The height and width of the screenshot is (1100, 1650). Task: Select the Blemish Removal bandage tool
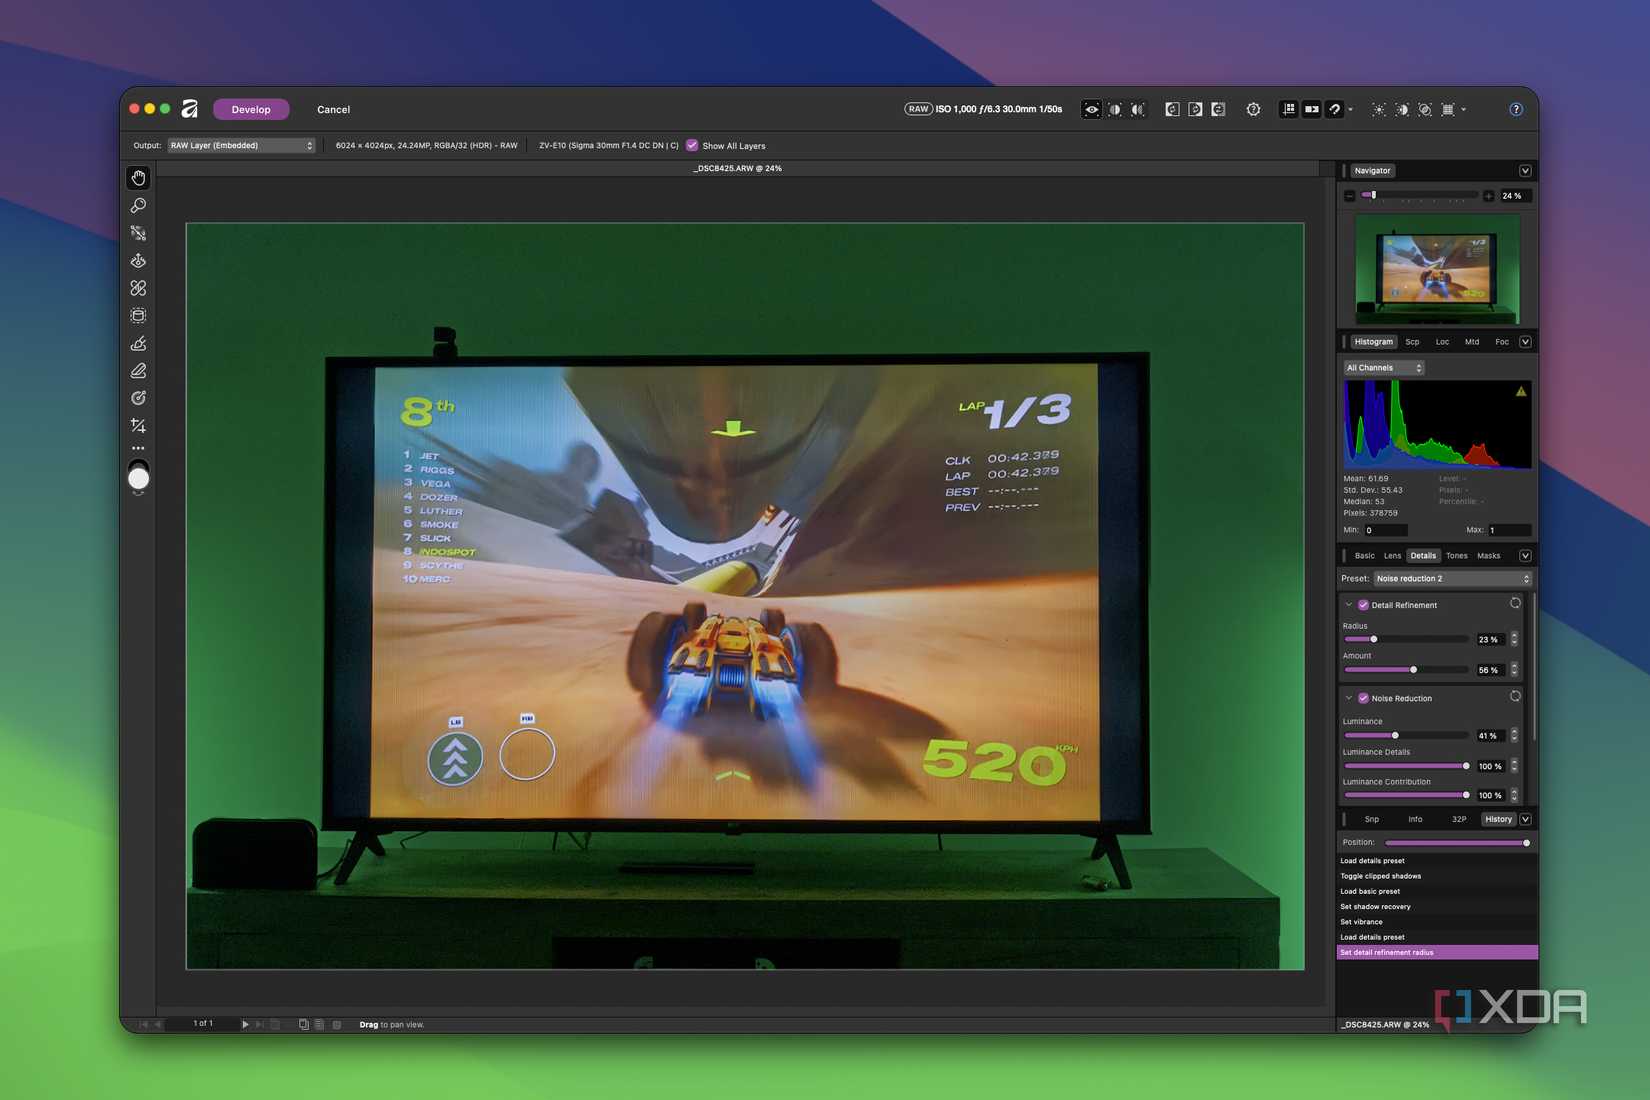[x=138, y=288]
